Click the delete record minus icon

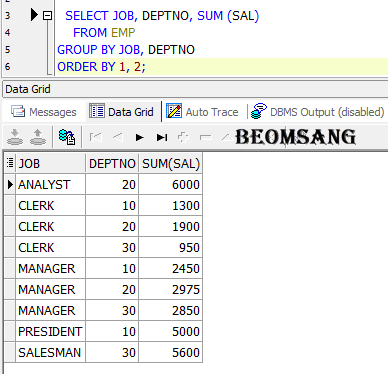tap(205, 137)
